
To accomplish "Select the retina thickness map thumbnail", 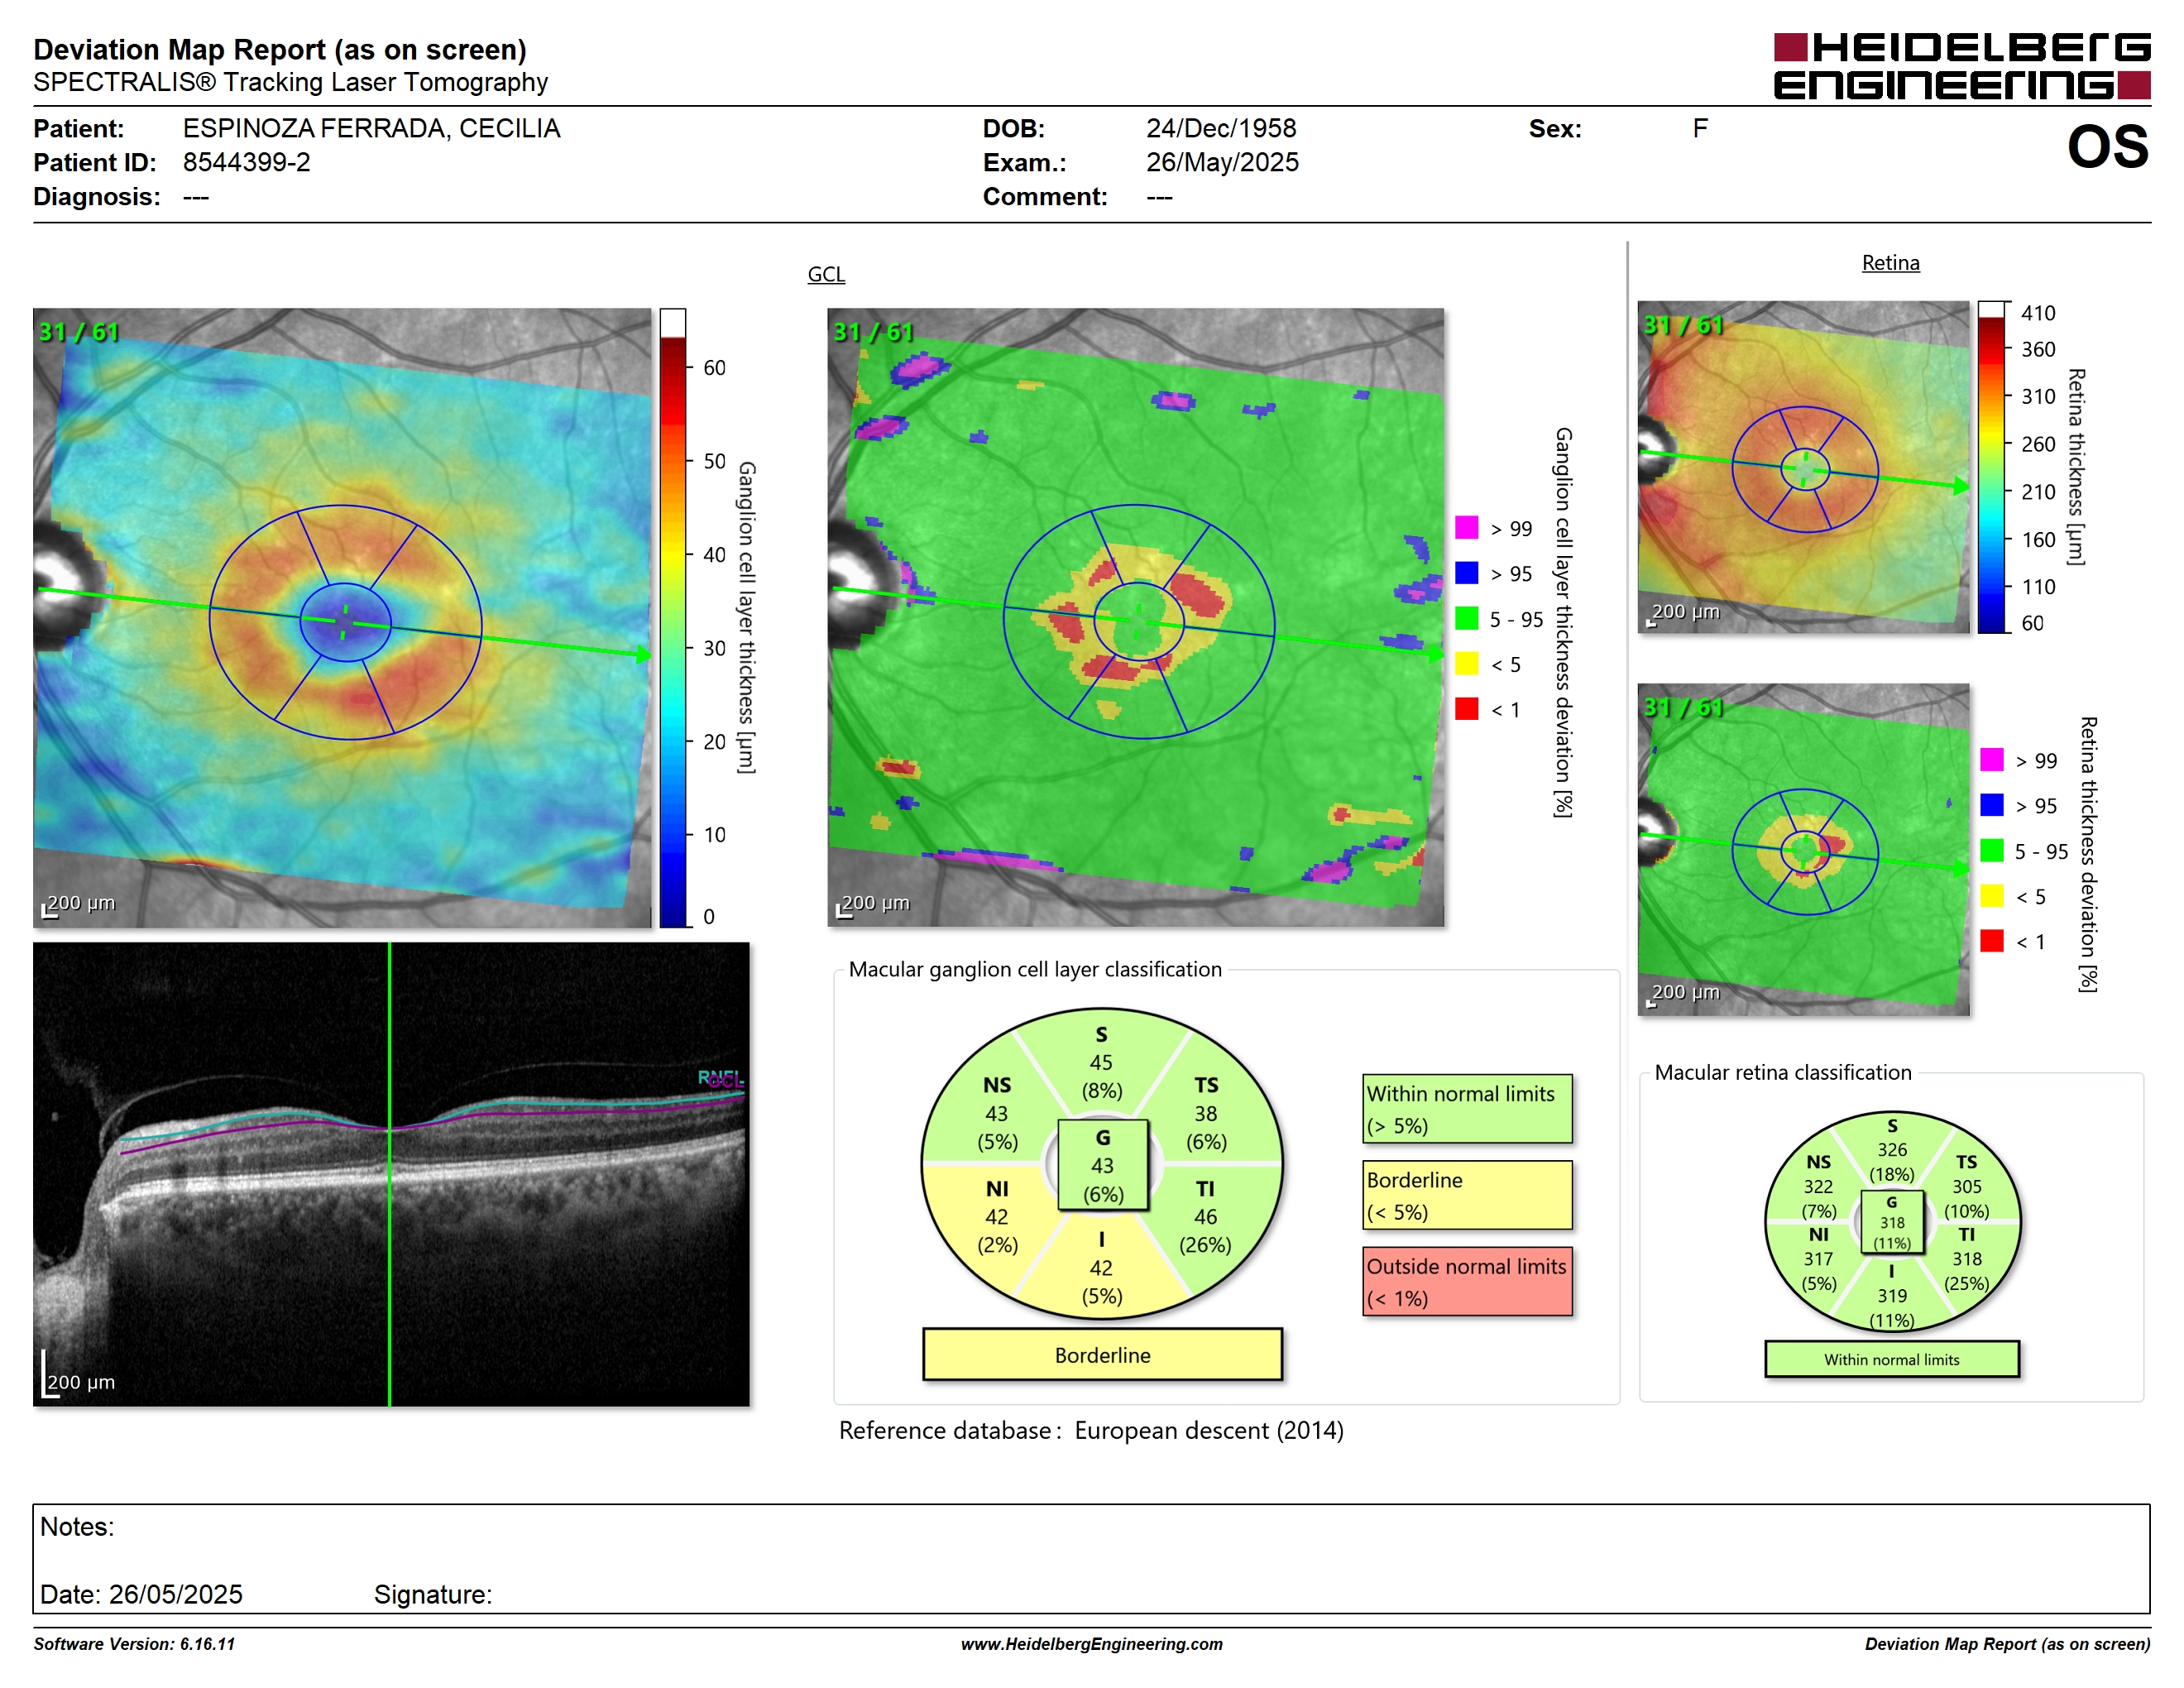I will 1803,467.
